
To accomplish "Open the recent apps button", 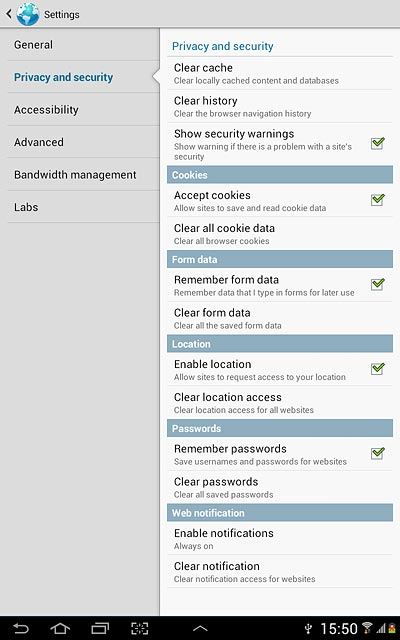I will tap(100, 628).
